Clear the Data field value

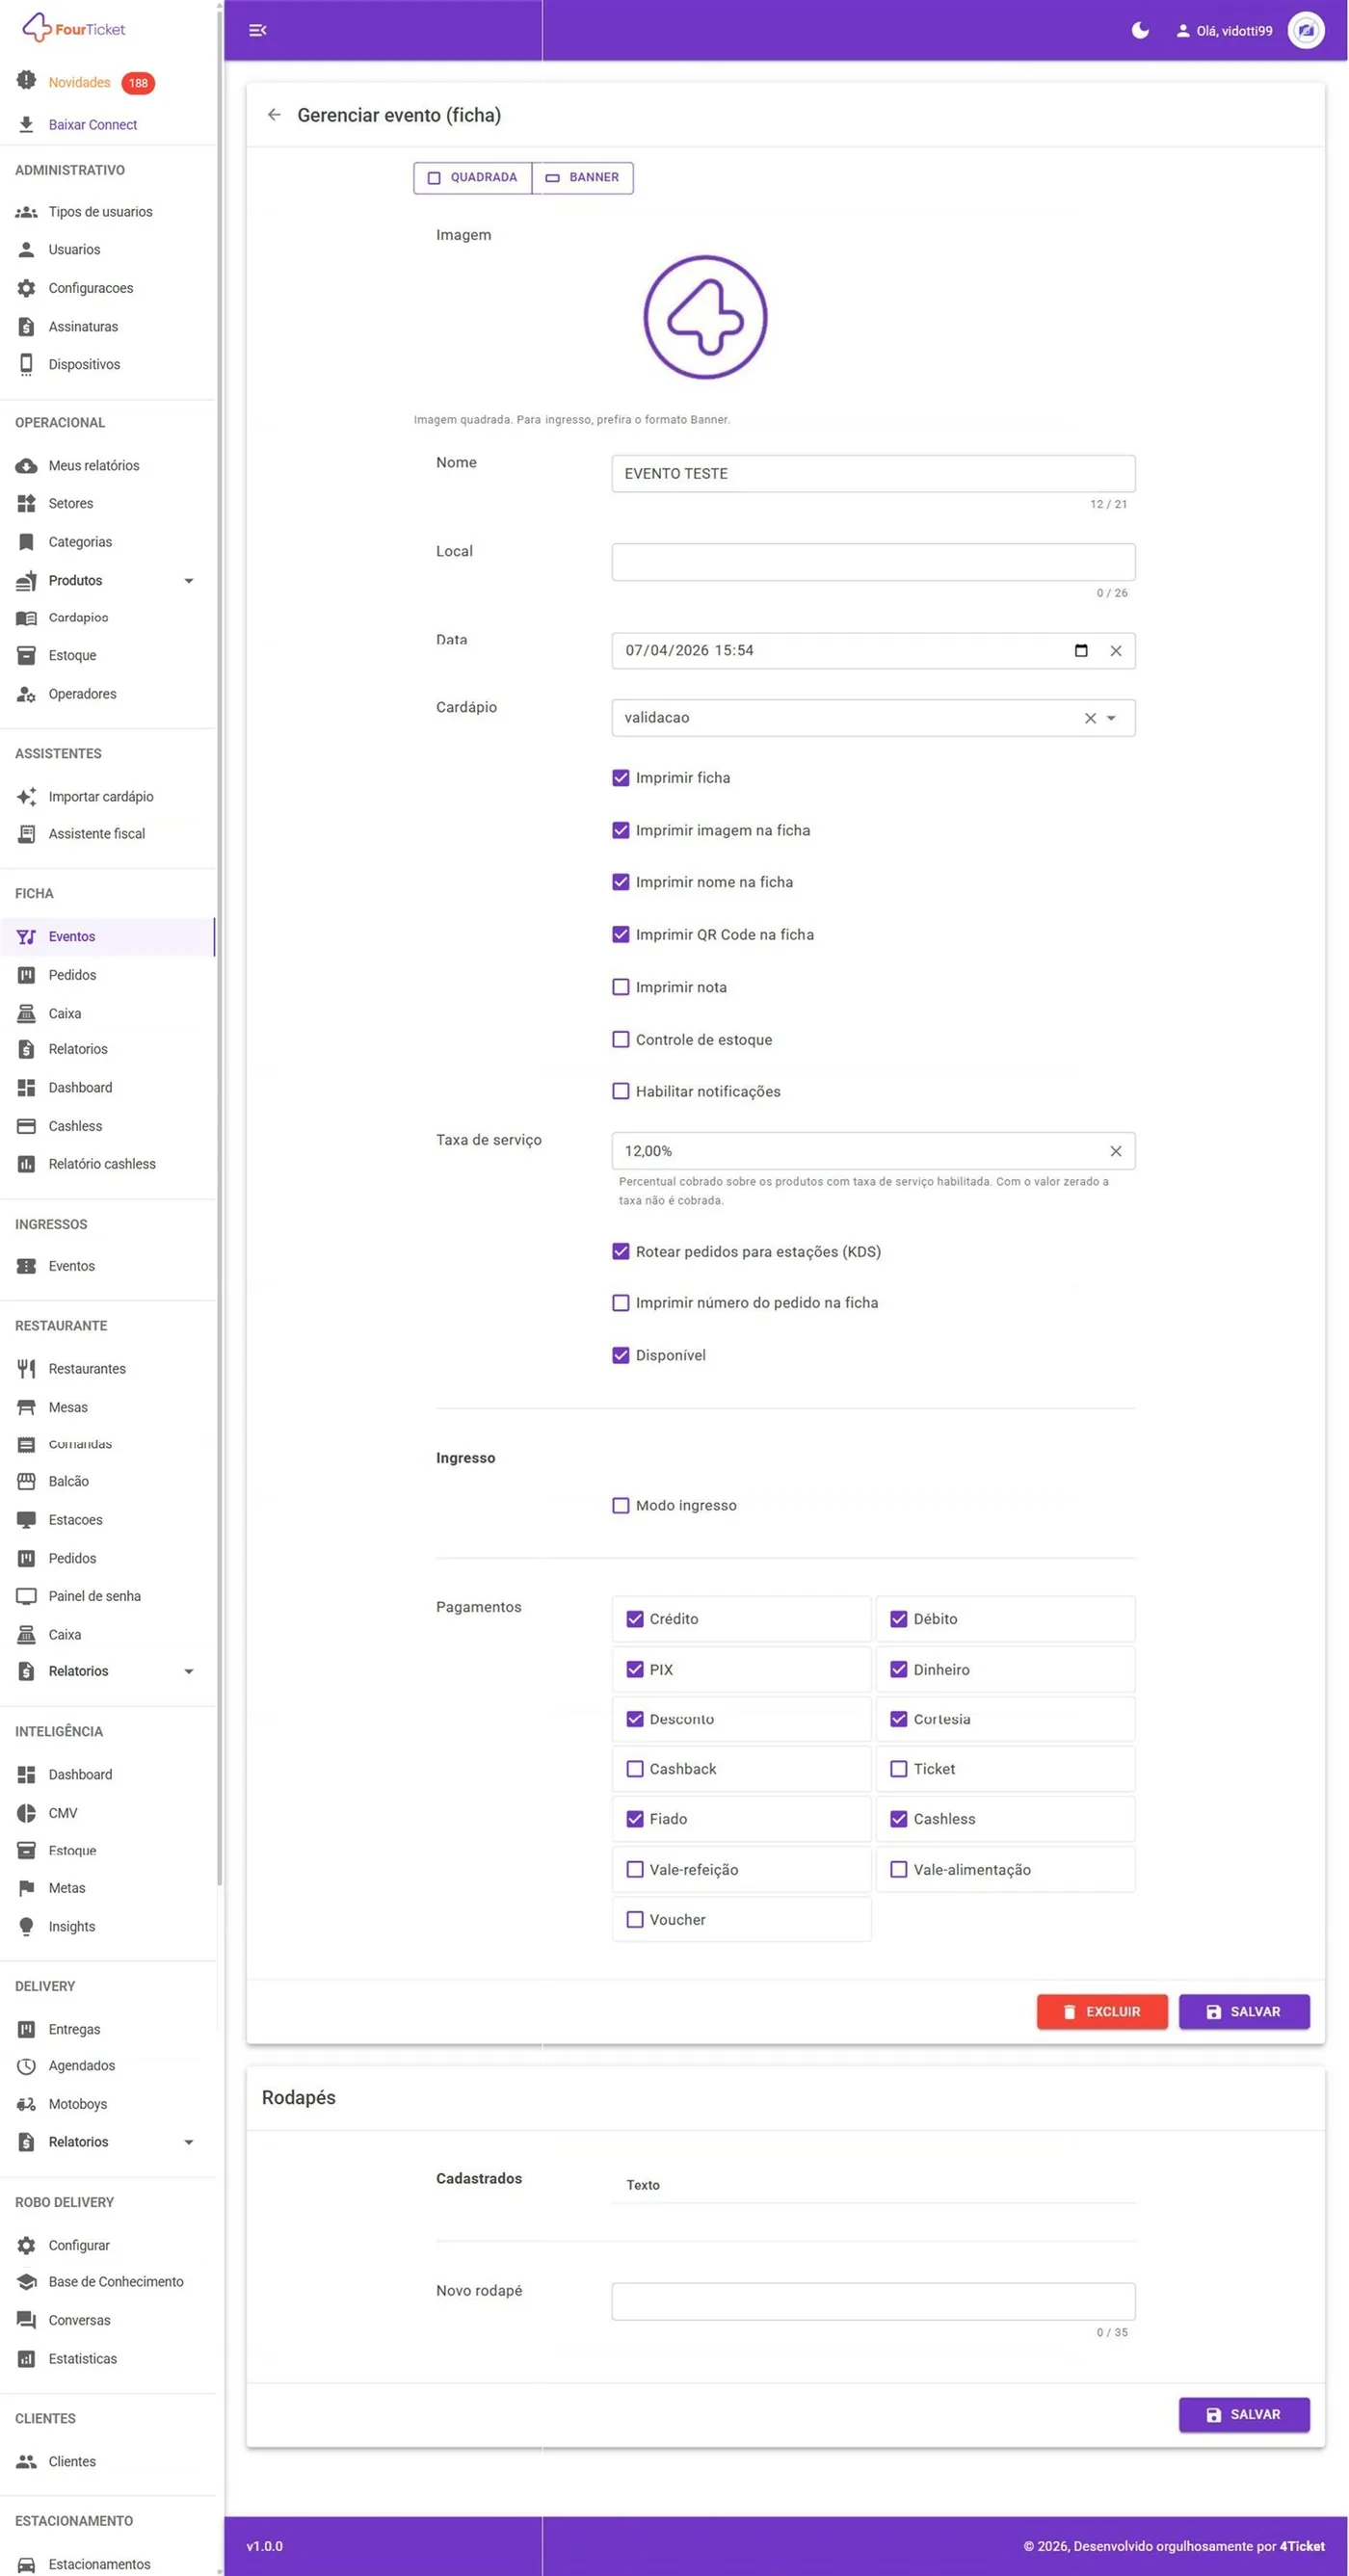(1115, 651)
